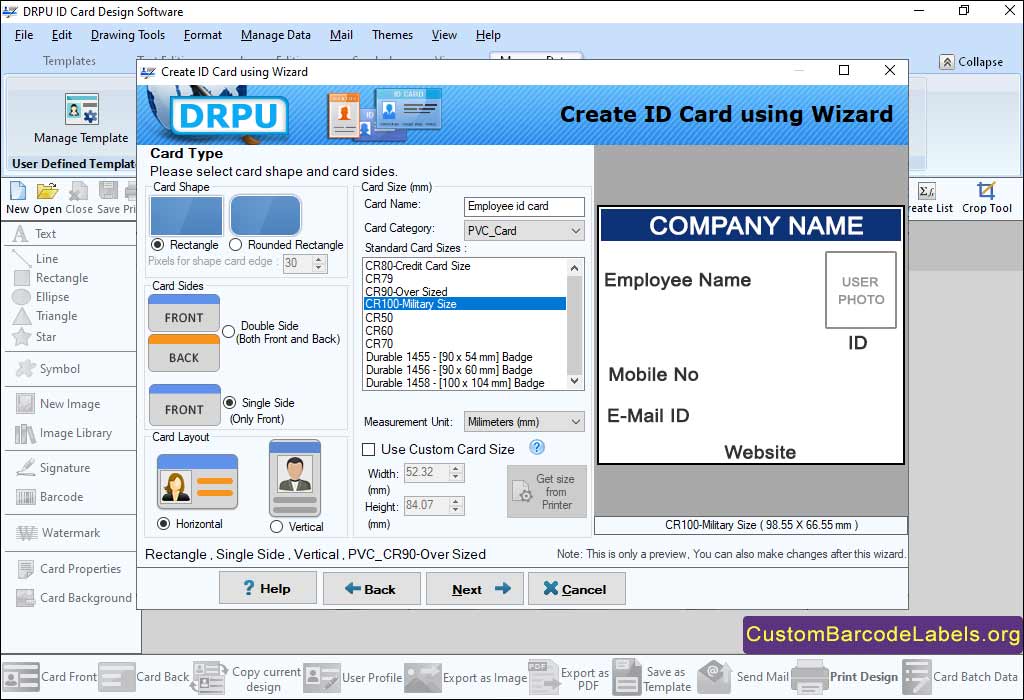Select the Rectangle drawing tool

(x=51, y=278)
